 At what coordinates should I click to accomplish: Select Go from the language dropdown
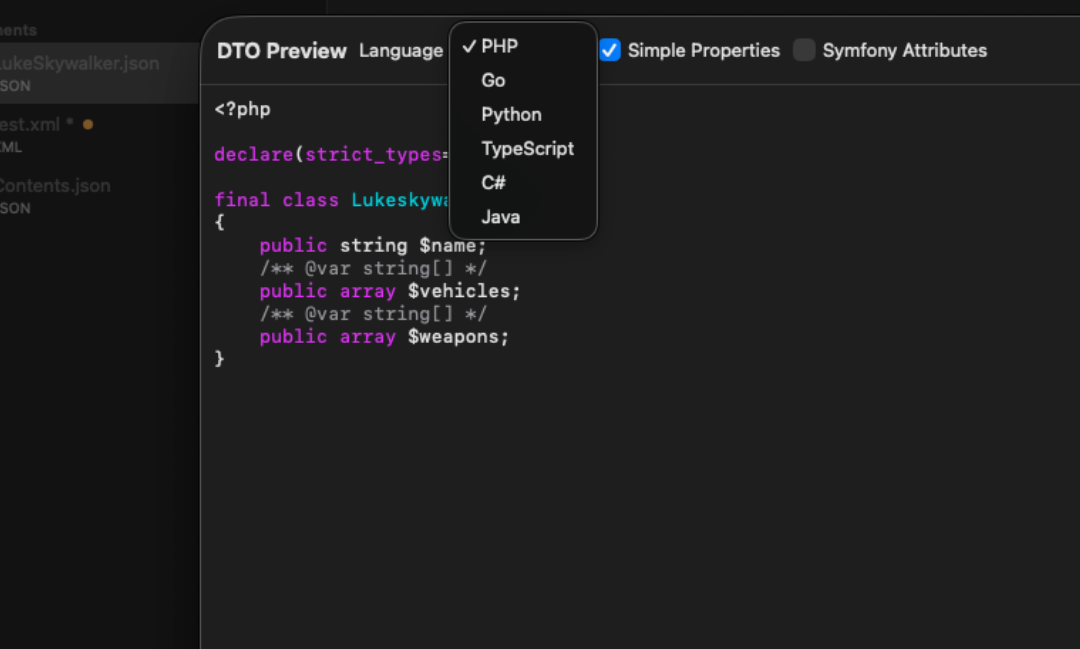[495, 80]
